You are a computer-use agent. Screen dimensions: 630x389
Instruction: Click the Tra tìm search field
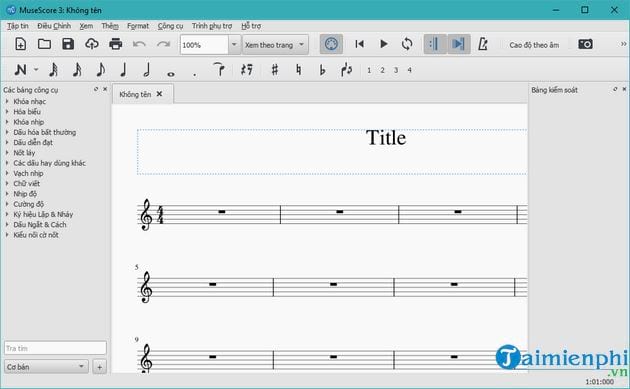(x=55, y=348)
